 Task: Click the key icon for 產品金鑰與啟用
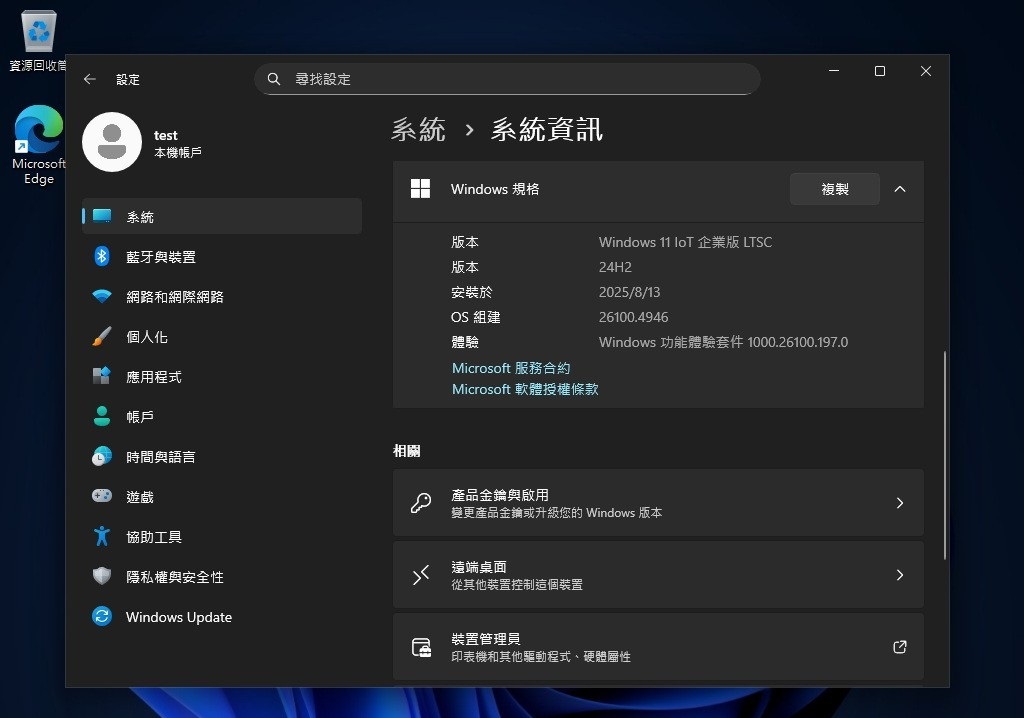coord(421,503)
